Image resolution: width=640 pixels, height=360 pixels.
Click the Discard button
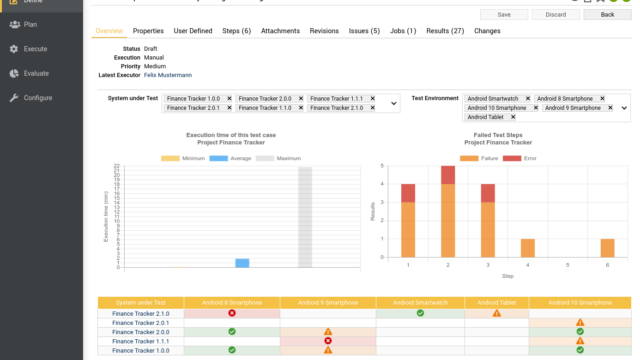pyautogui.click(x=556, y=15)
